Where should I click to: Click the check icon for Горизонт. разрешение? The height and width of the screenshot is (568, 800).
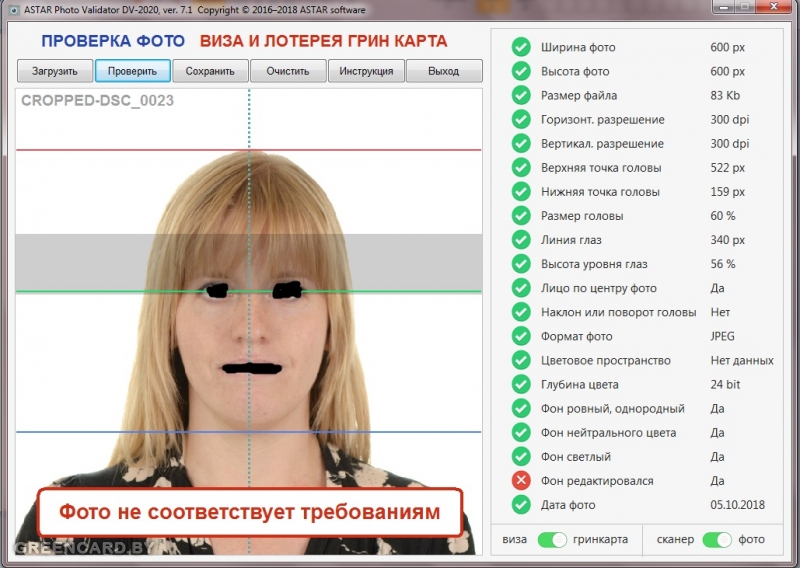pyautogui.click(x=521, y=119)
